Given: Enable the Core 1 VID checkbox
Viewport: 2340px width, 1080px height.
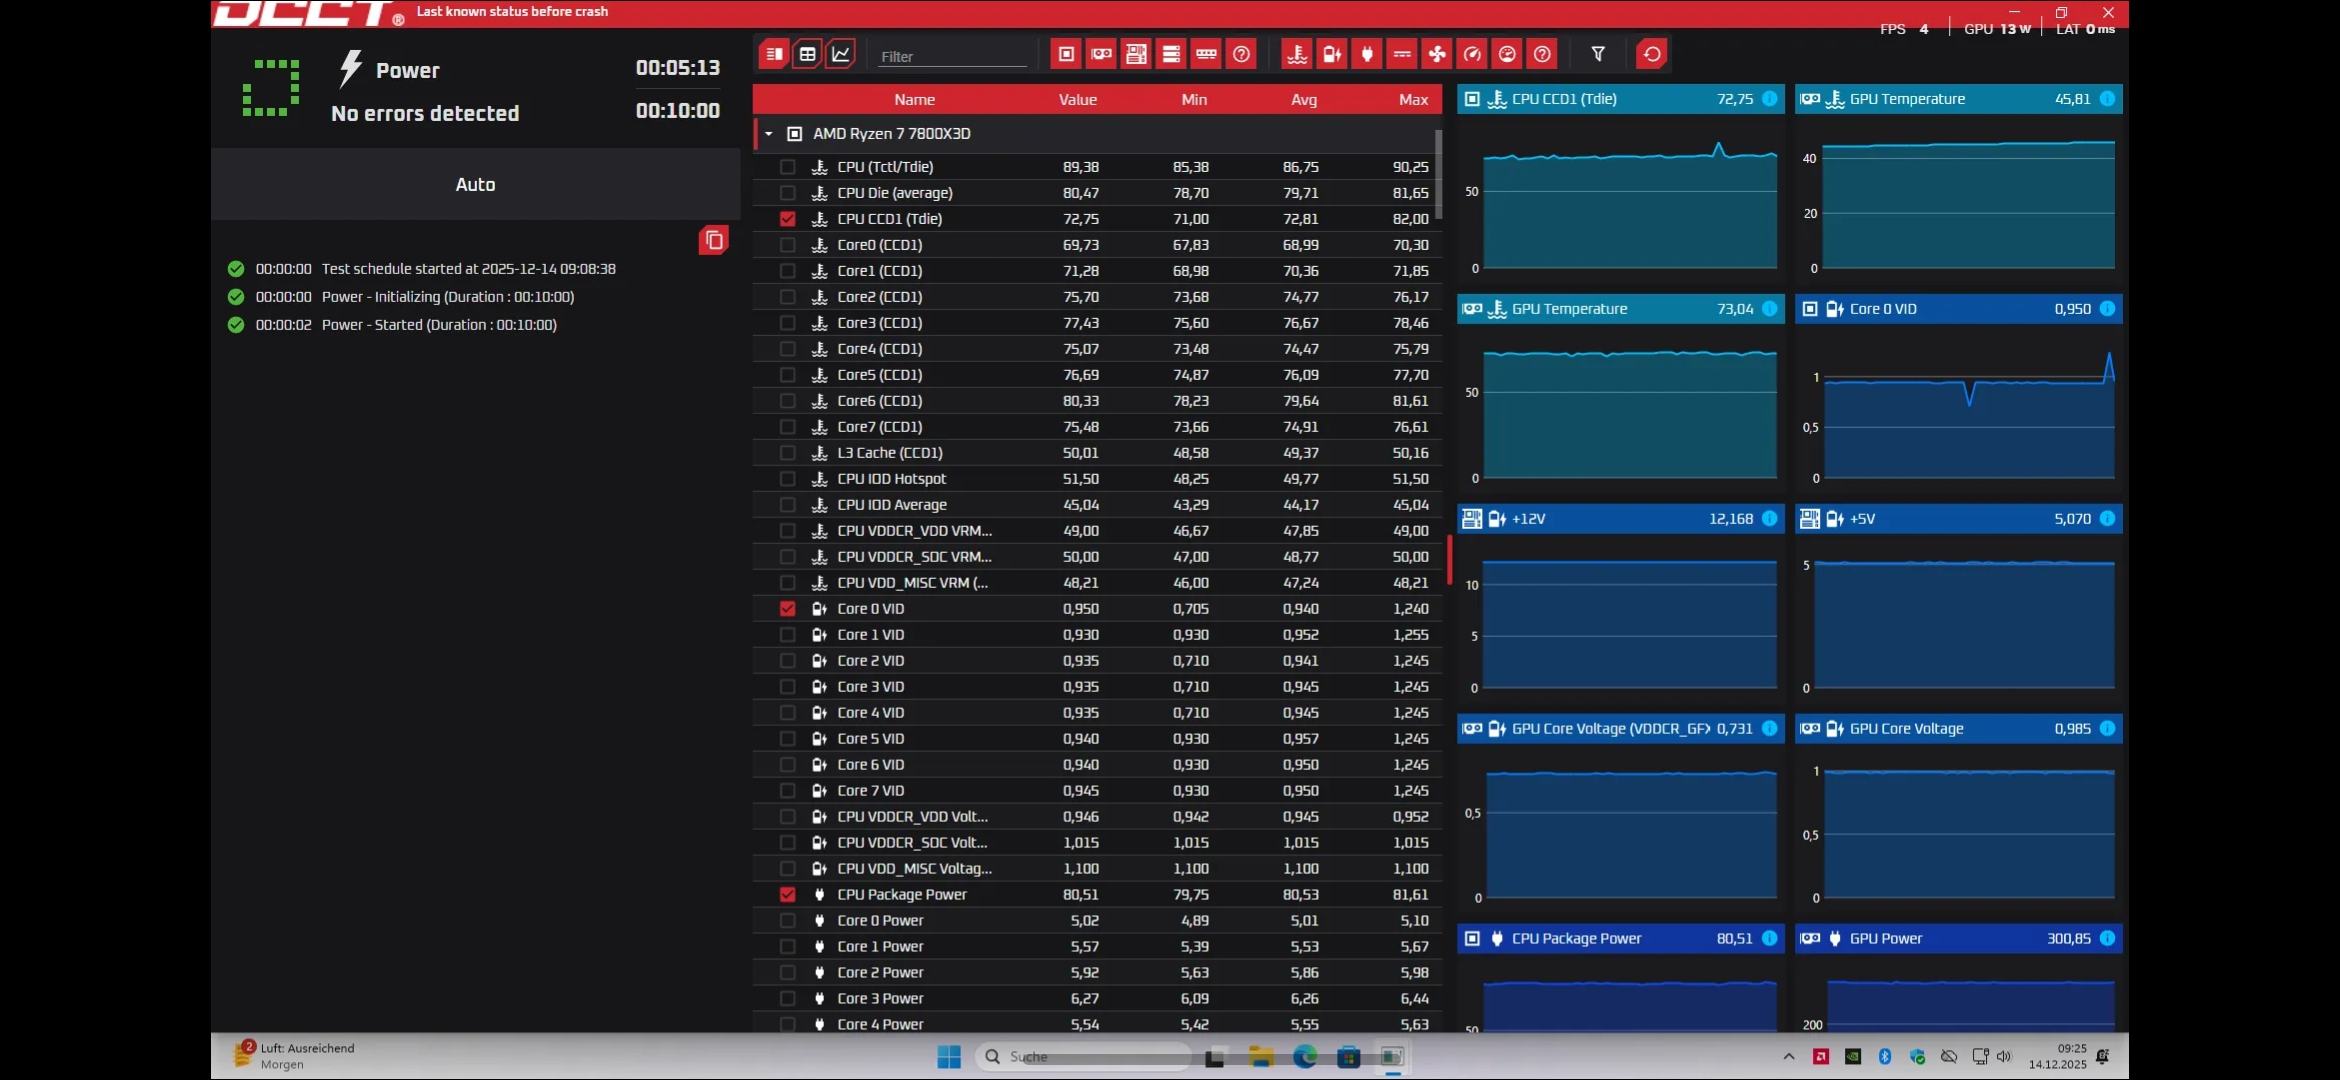Looking at the screenshot, I should (788, 635).
